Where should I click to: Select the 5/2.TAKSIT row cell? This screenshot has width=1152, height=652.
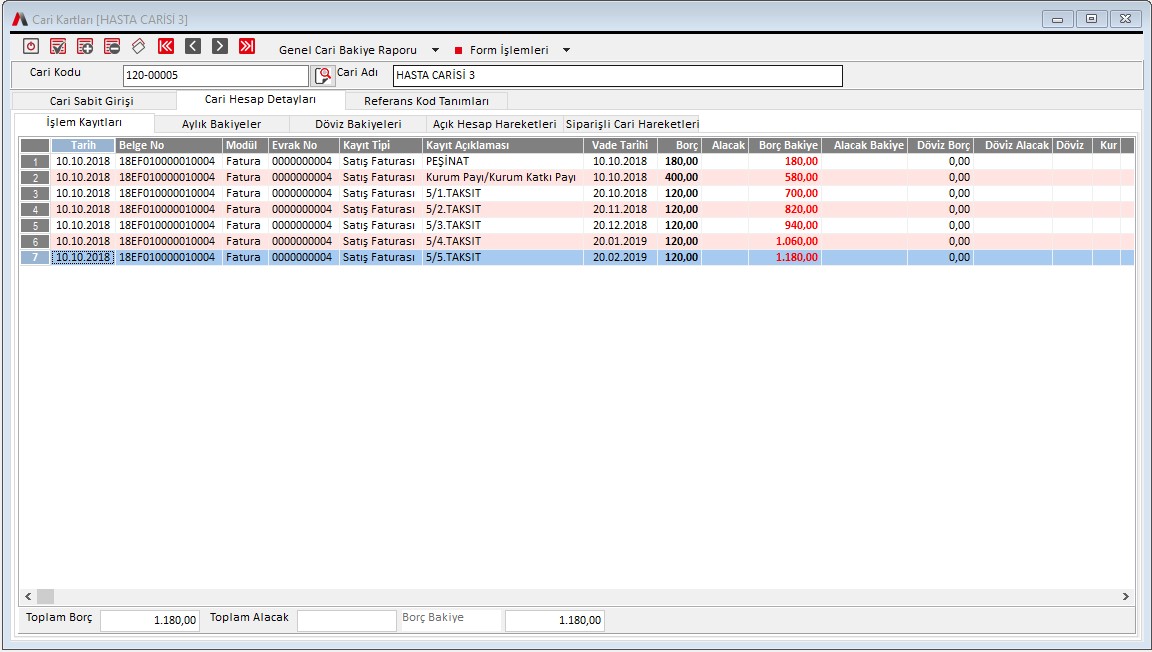point(503,209)
